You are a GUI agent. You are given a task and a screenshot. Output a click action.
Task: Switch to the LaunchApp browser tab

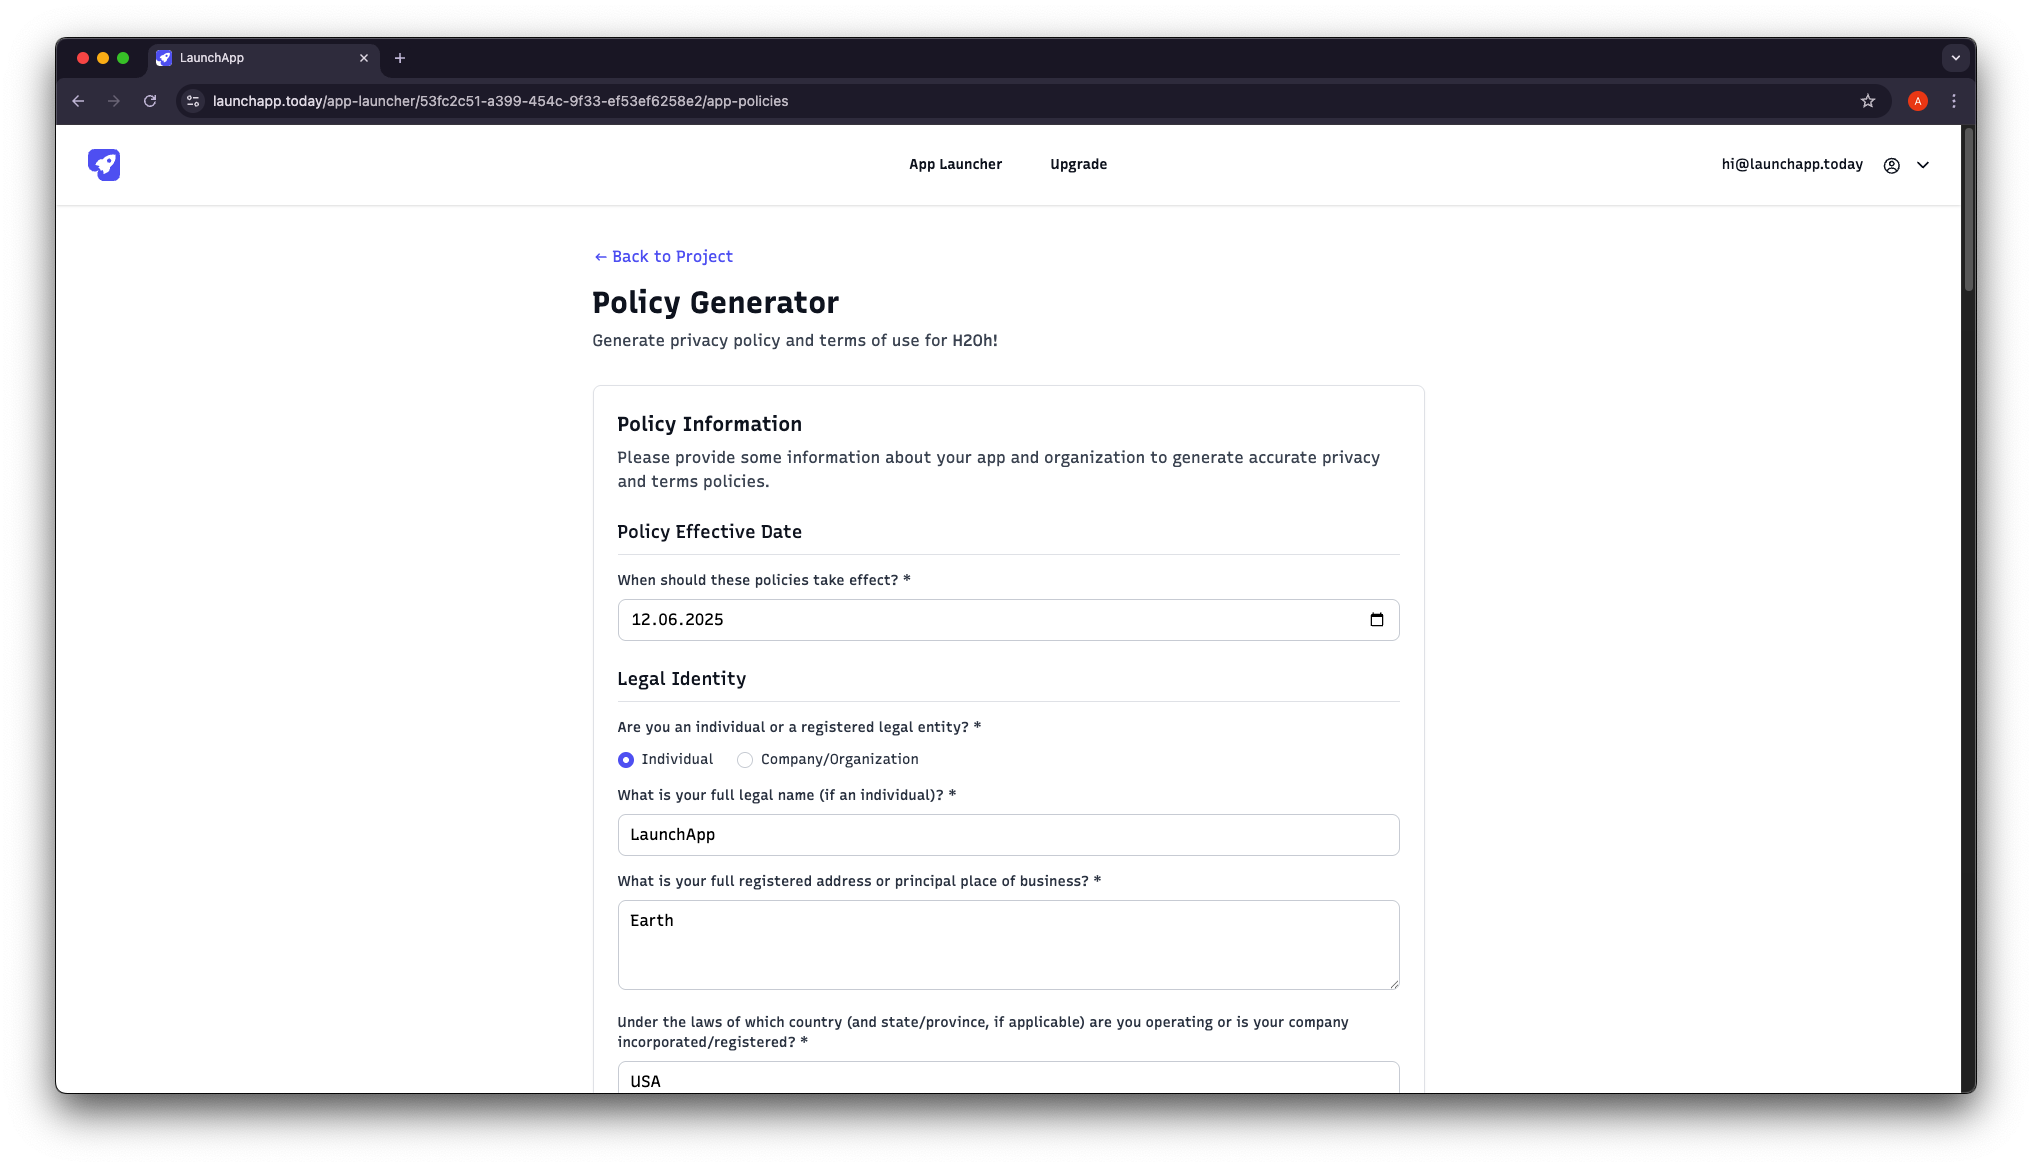click(x=264, y=58)
